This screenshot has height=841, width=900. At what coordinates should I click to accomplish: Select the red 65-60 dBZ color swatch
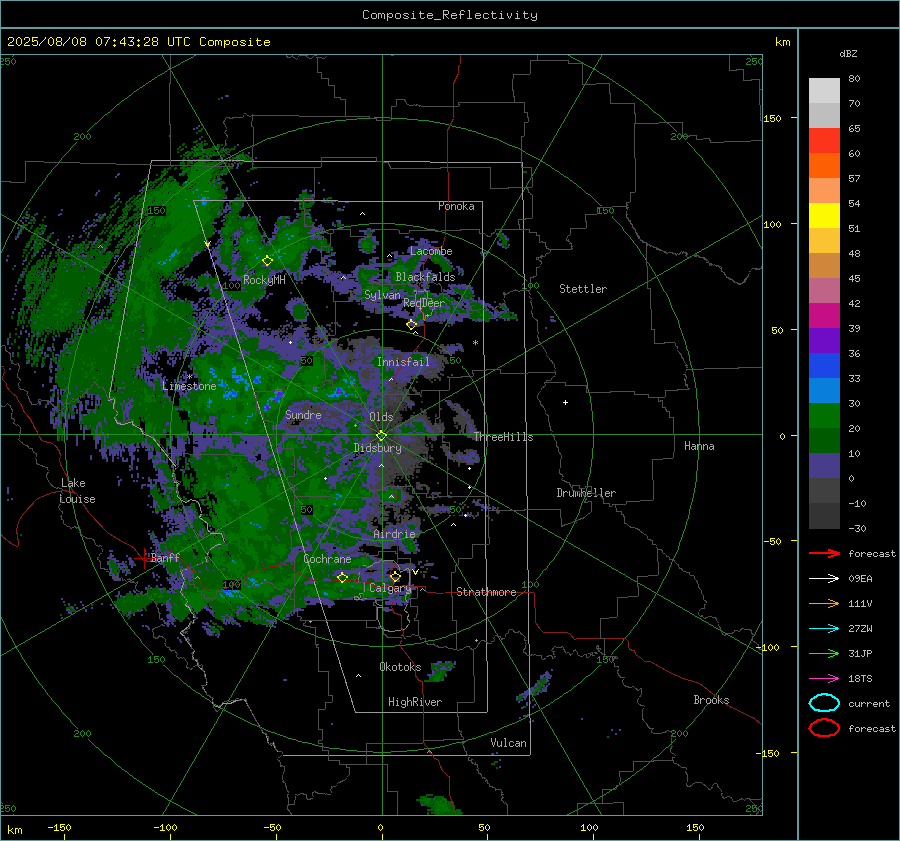[824, 141]
